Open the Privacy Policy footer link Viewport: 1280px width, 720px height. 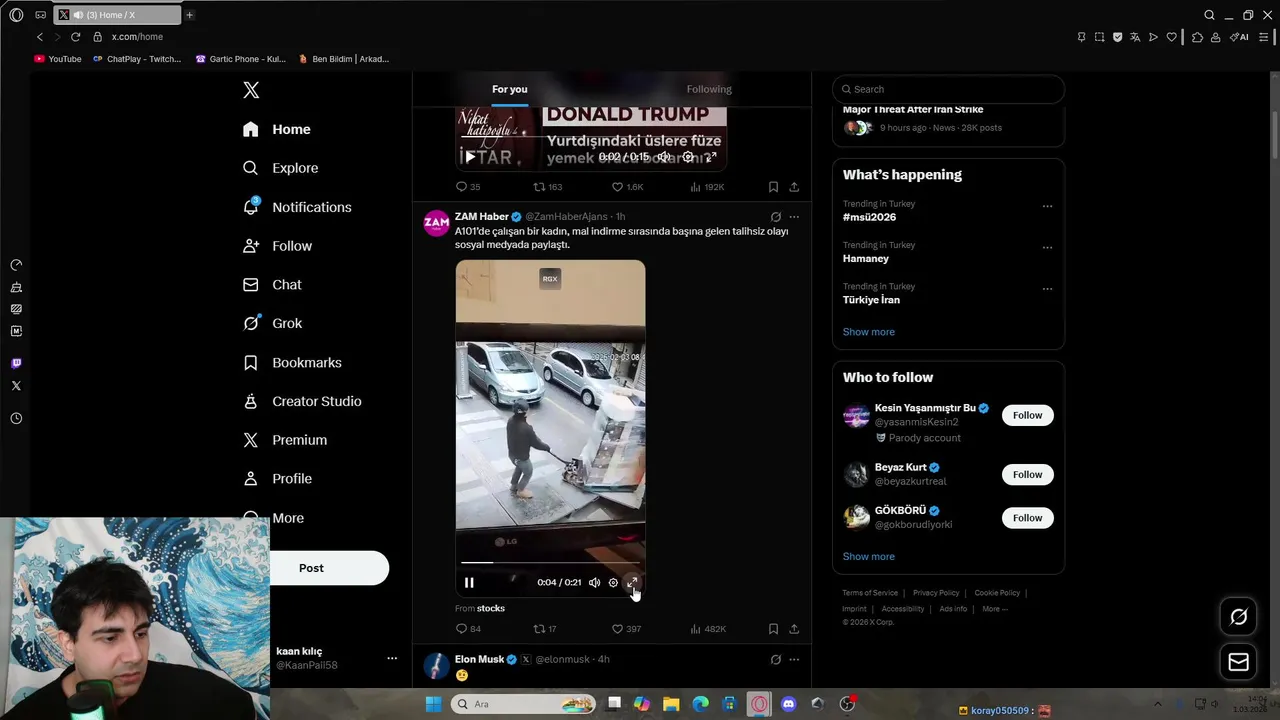935,593
